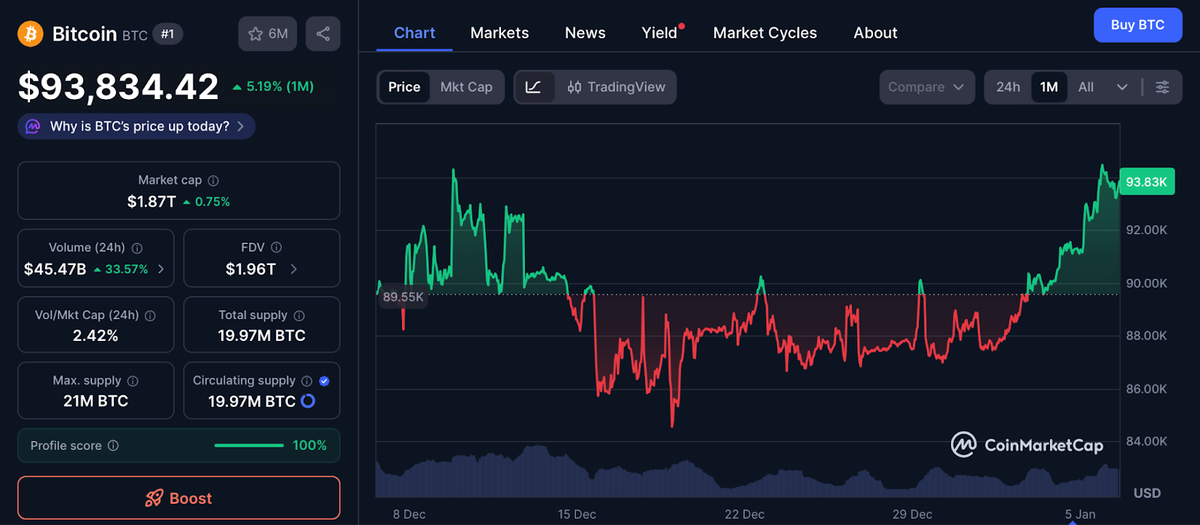Click the Bitcoin logo icon
Screen dimensions: 1200x525
point(30,34)
